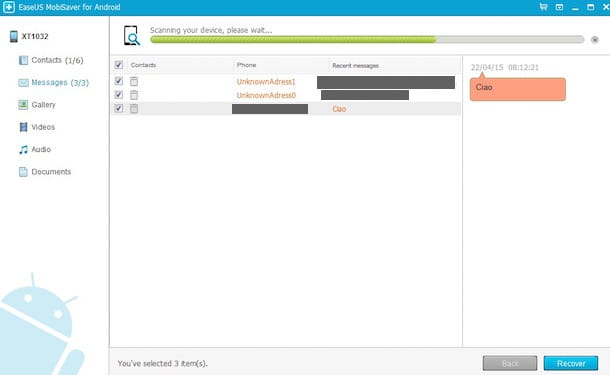610x375 pixels.
Task: Click the trash icon on UnknownAdress0 row
Action: click(134, 95)
